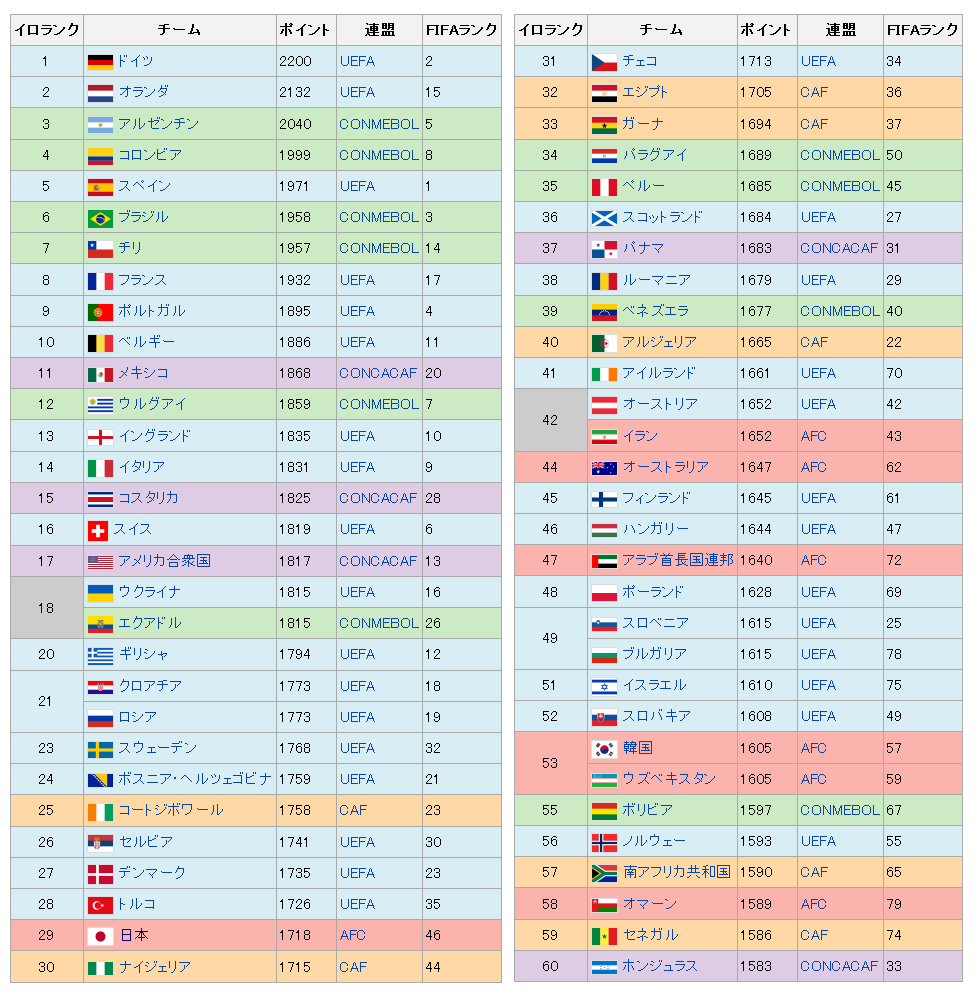Click the Israel flag beside イスラエル
Screen dimensions: 978x996
pyautogui.click(x=604, y=686)
